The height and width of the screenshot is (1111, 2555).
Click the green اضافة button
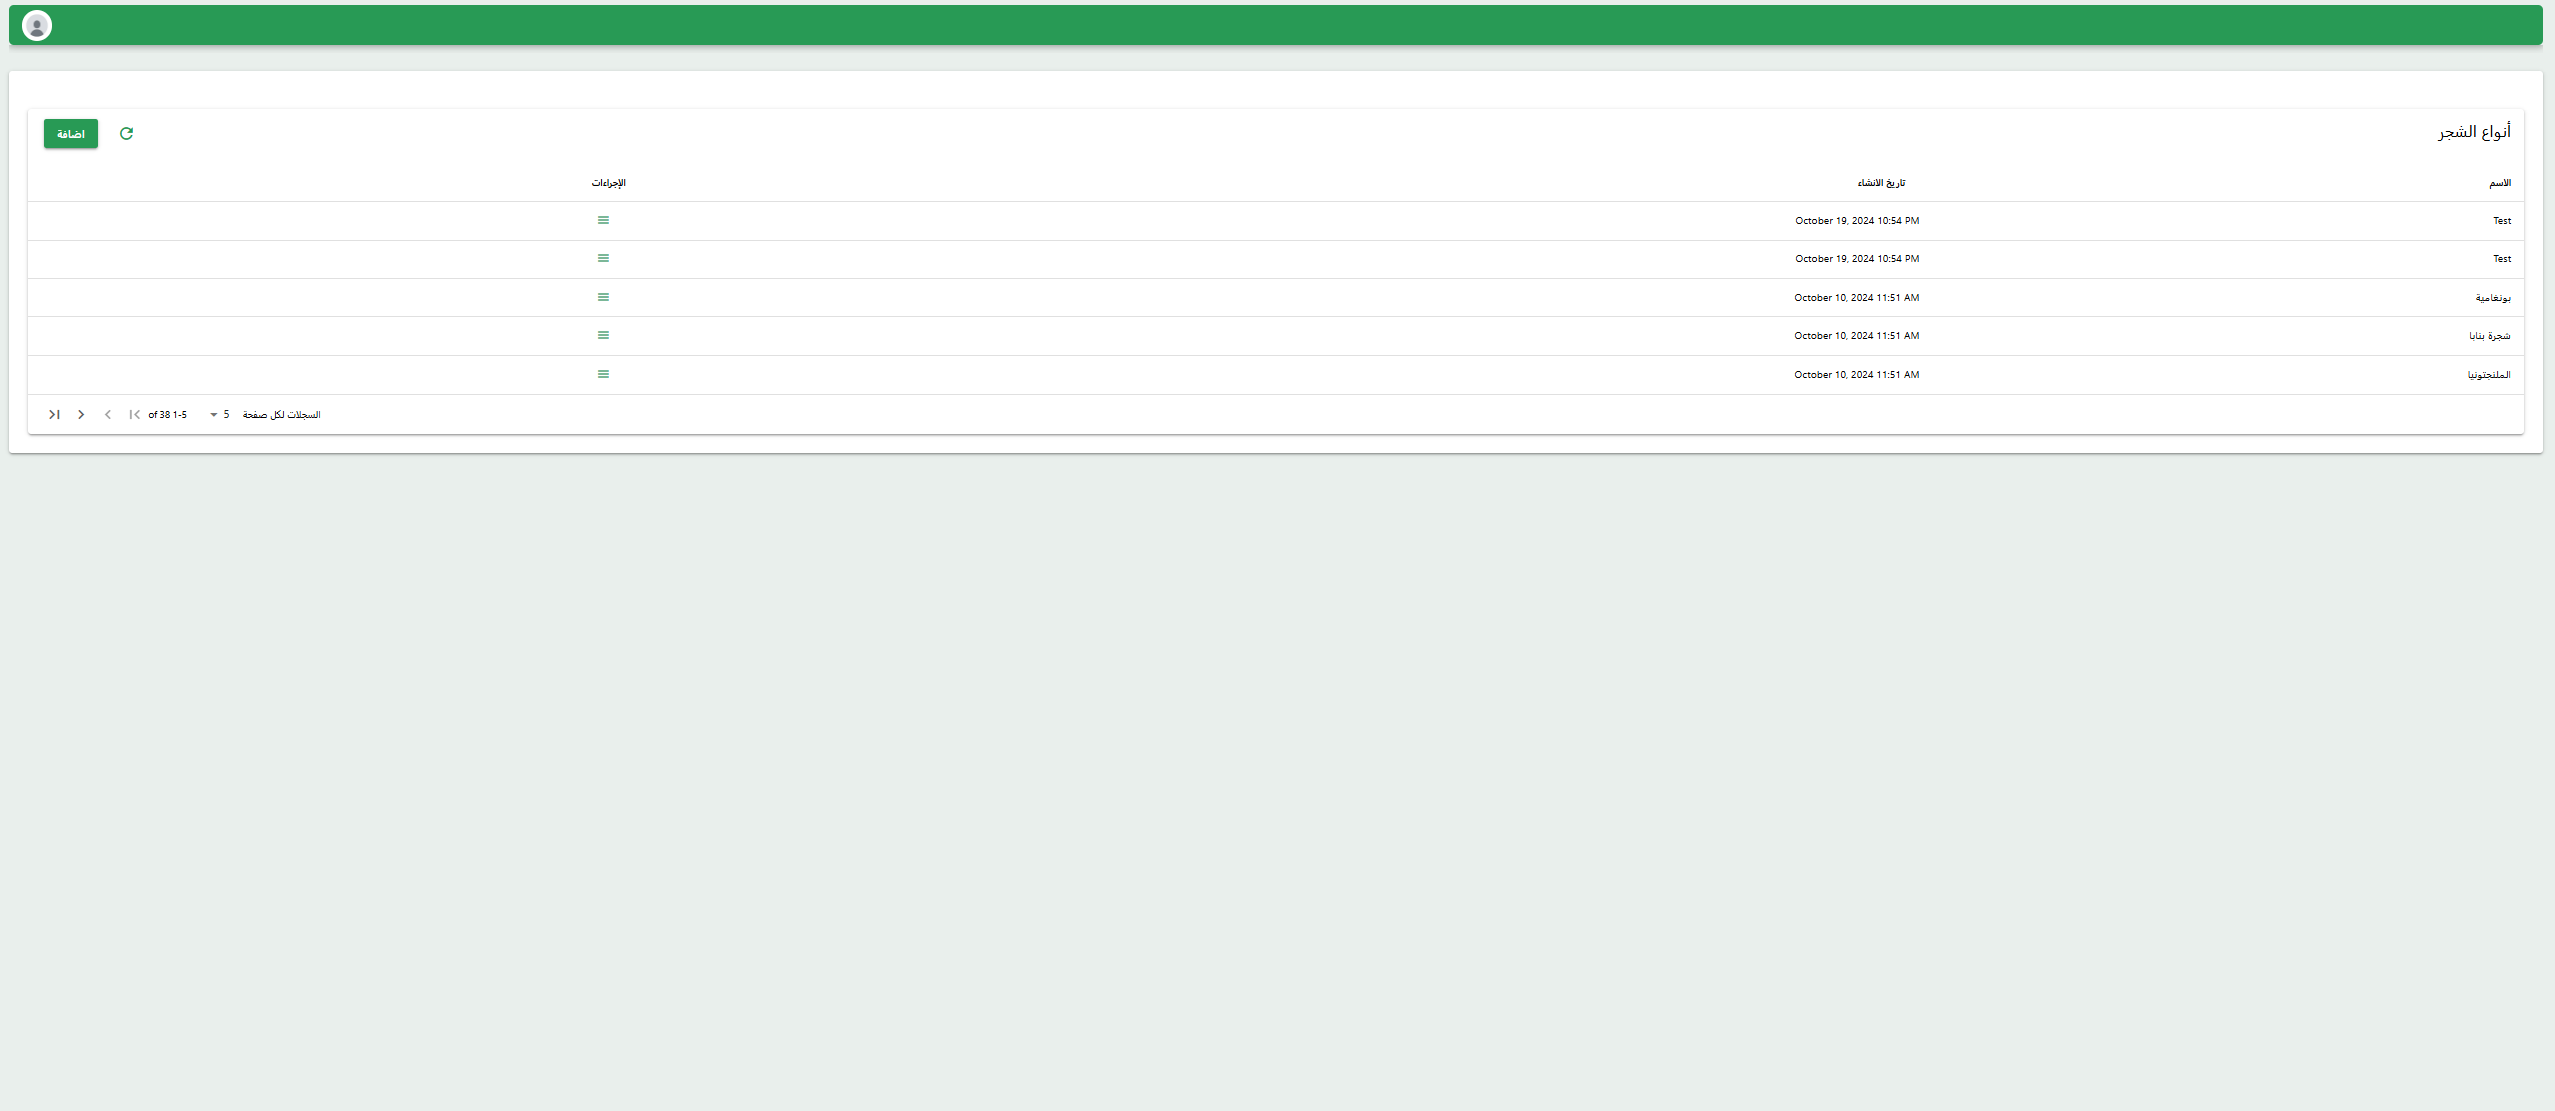(71, 134)
